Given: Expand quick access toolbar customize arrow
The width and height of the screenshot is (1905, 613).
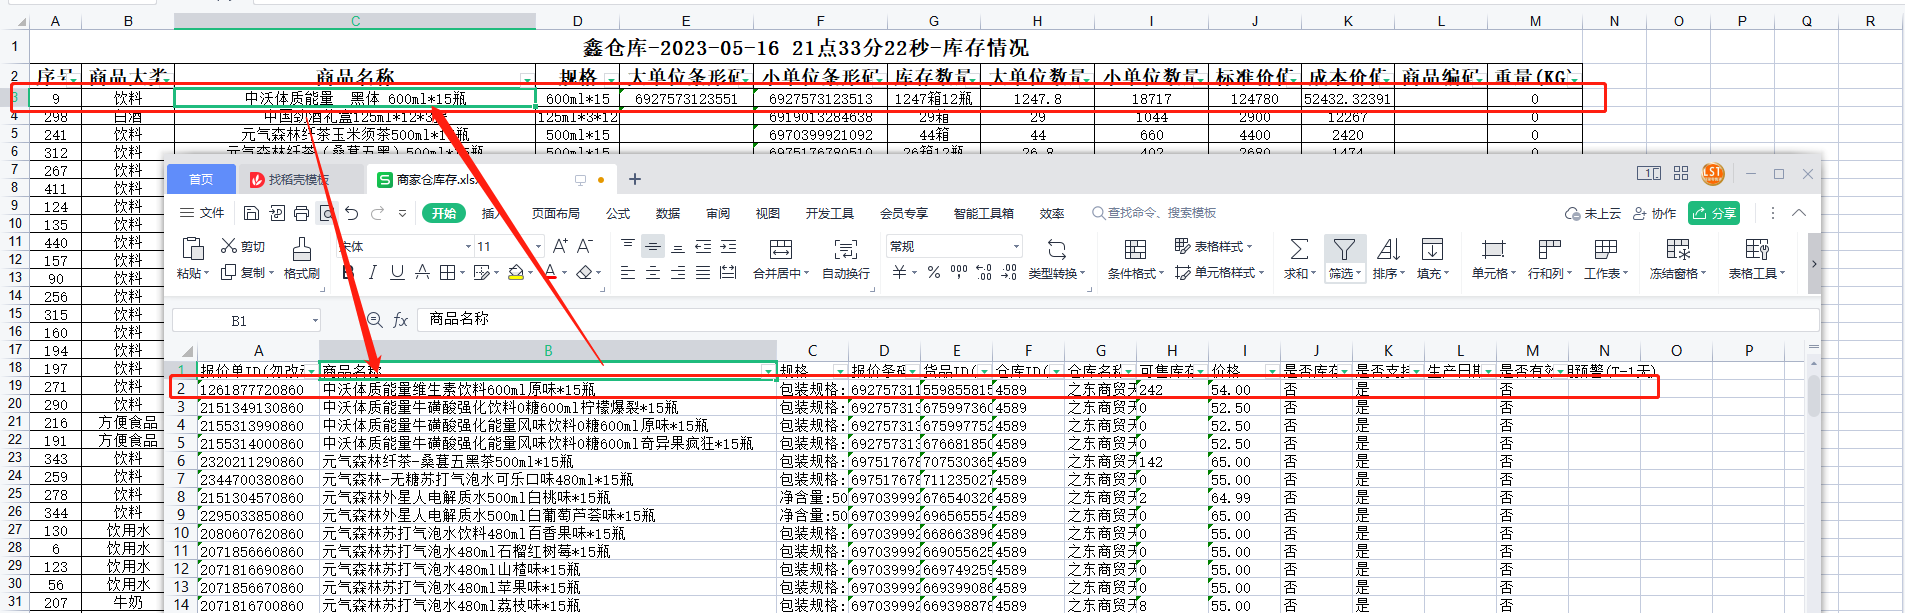Looking at the screenshot, I should pos(402,213).
